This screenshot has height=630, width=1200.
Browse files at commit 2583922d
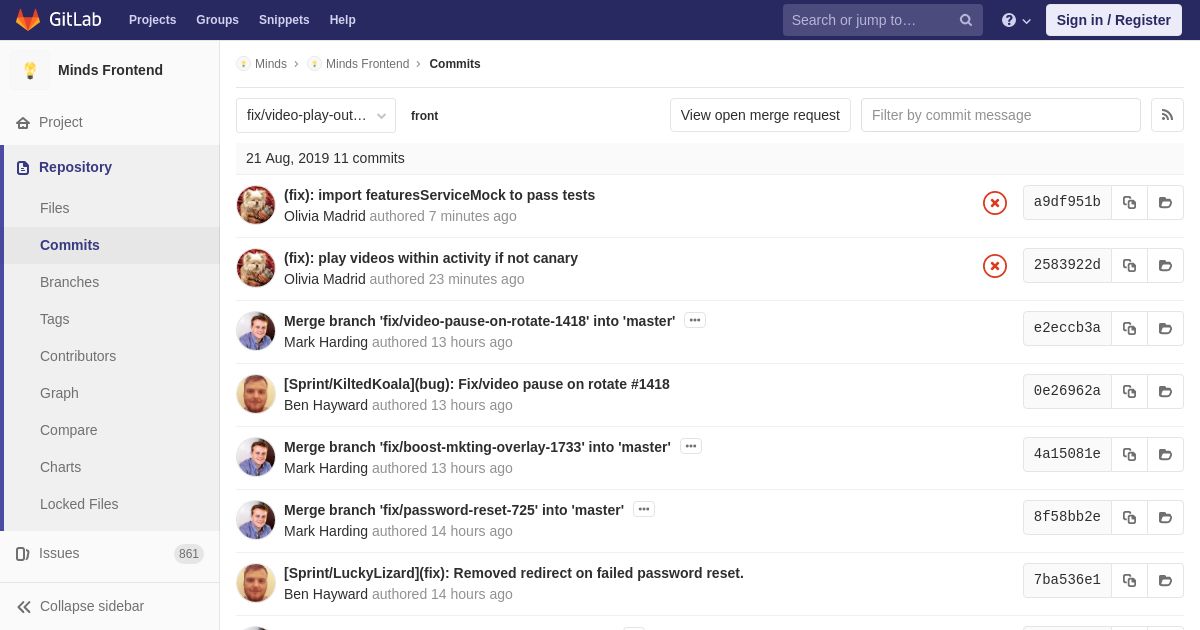click(1165, 265)
